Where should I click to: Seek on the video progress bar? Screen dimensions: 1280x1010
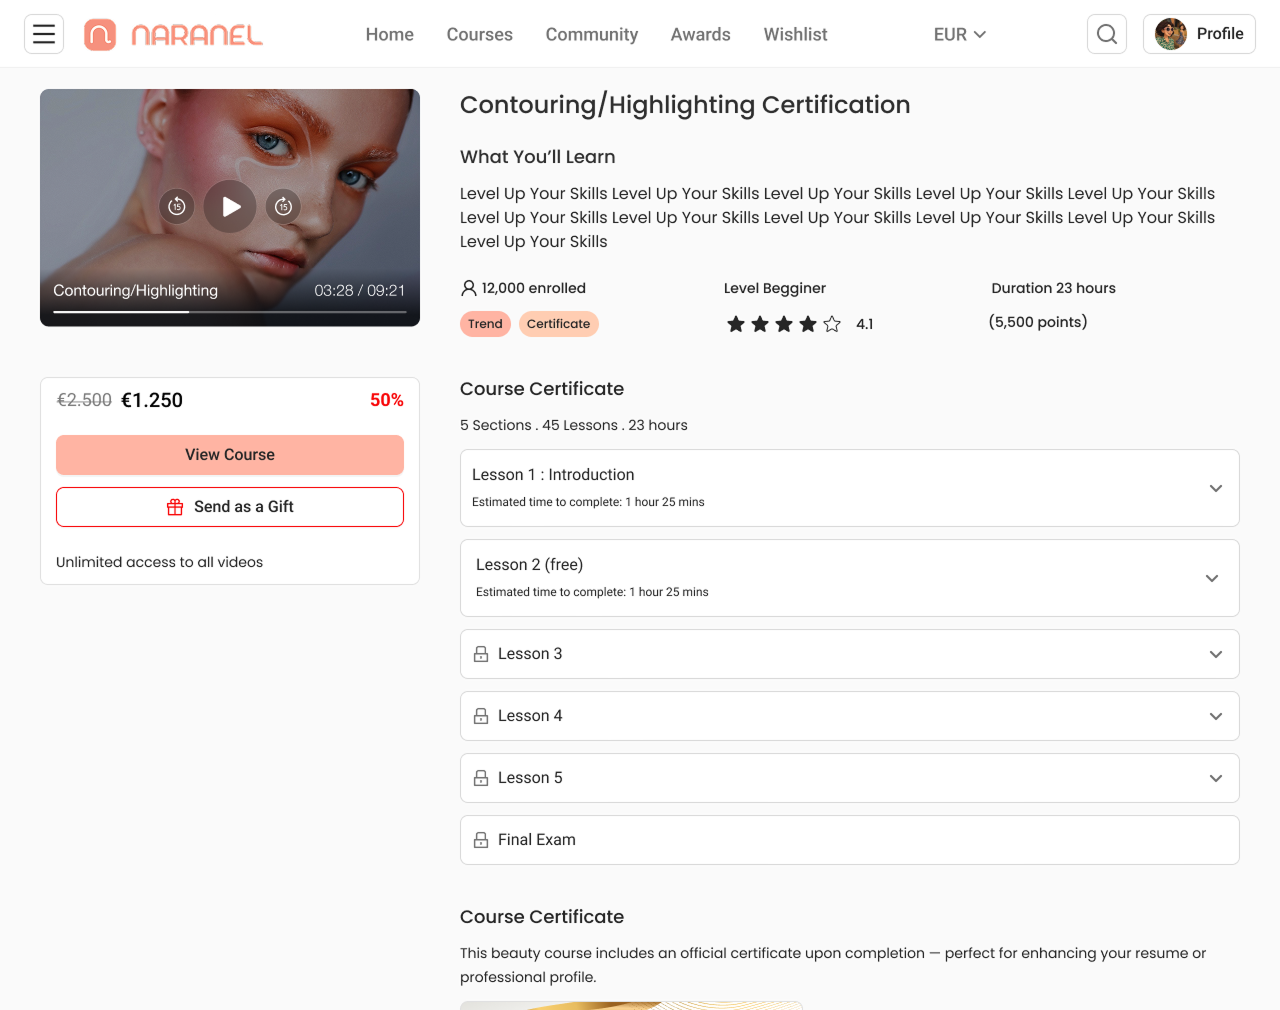(230, 312)
